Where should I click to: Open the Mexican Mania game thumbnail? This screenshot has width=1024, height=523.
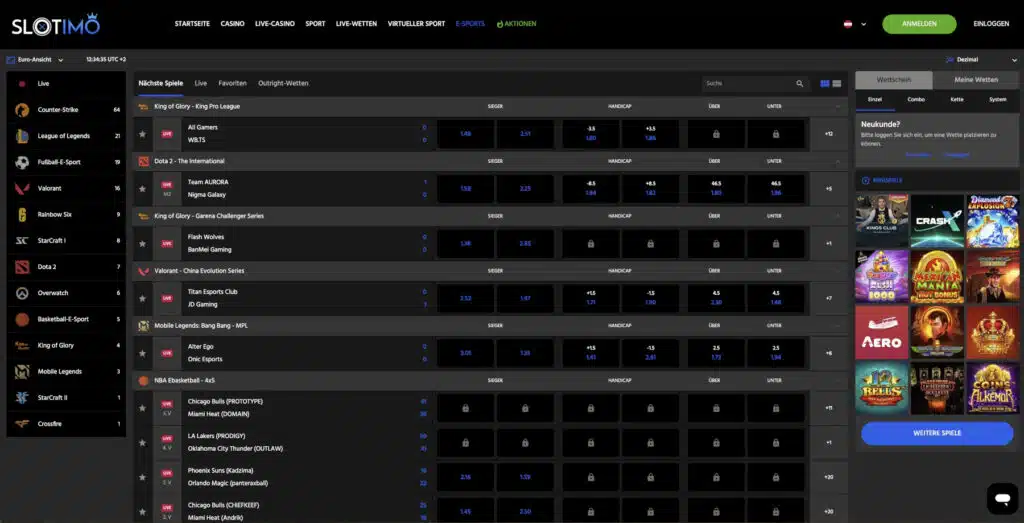[937, 277]
